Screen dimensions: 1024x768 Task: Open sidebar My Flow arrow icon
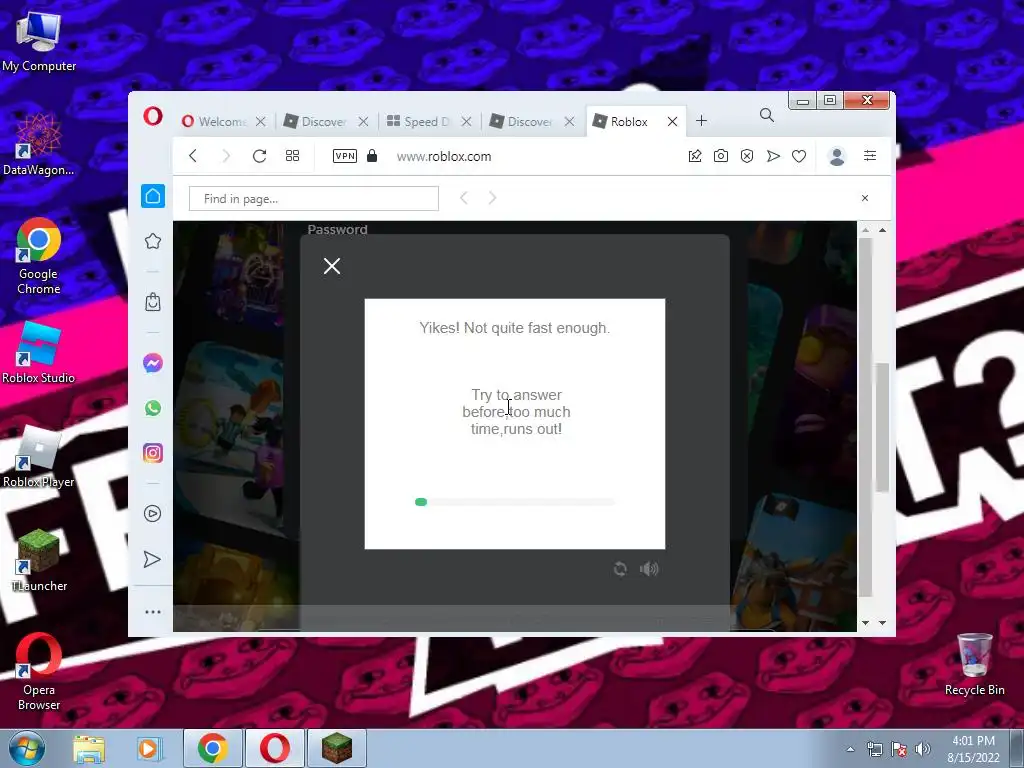click(152, 560)
